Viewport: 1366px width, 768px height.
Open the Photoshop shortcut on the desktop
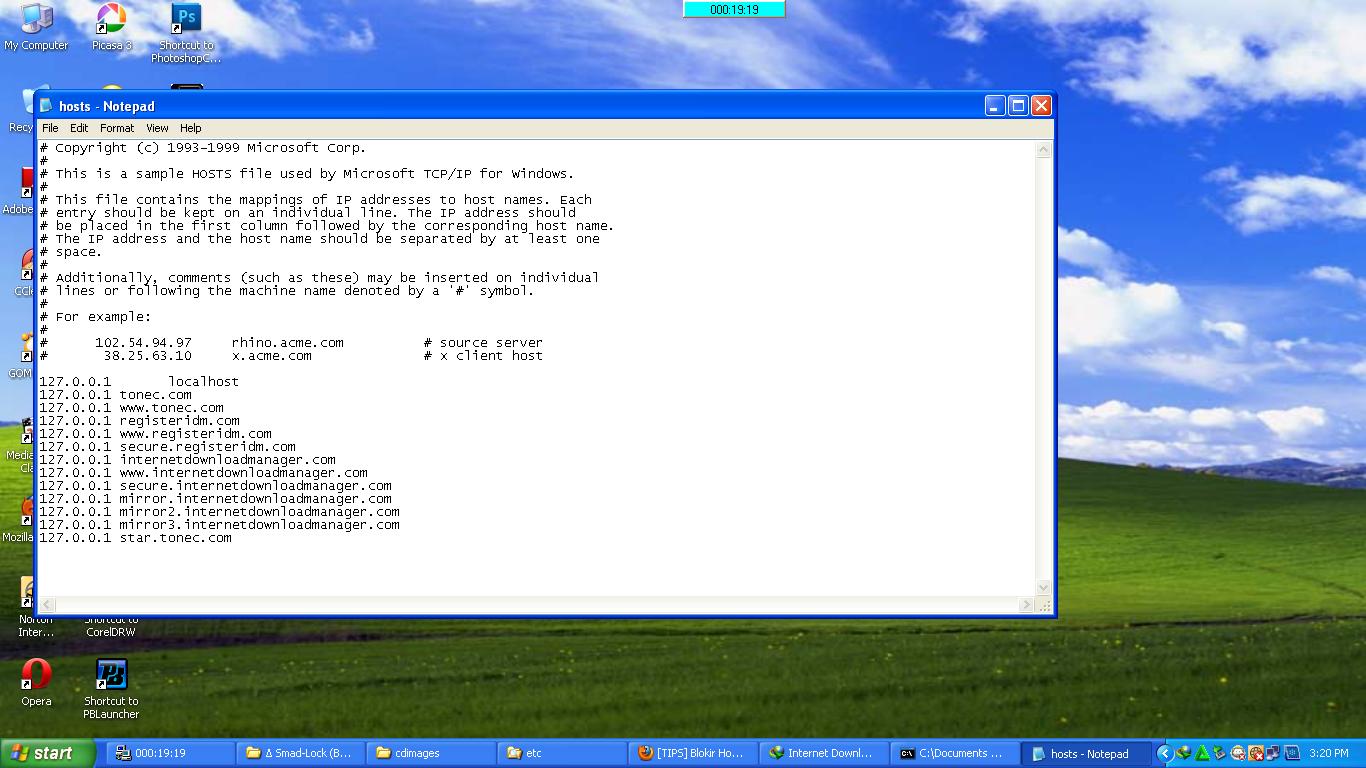[x=186, y=33]
